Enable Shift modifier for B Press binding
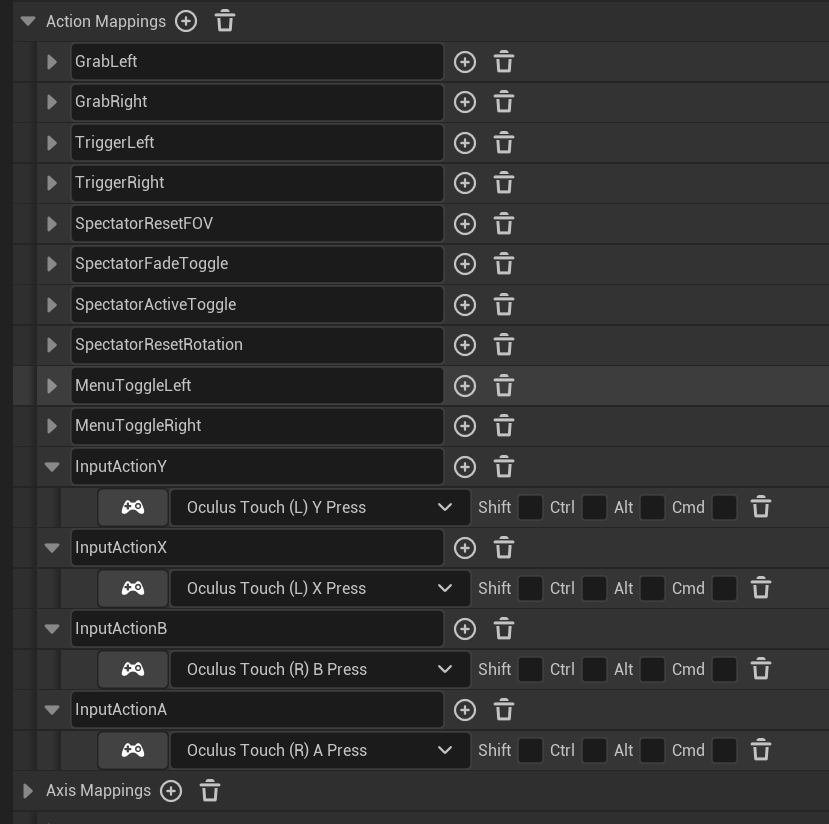Viewport: 829px width, 824px height. [530, 670]
